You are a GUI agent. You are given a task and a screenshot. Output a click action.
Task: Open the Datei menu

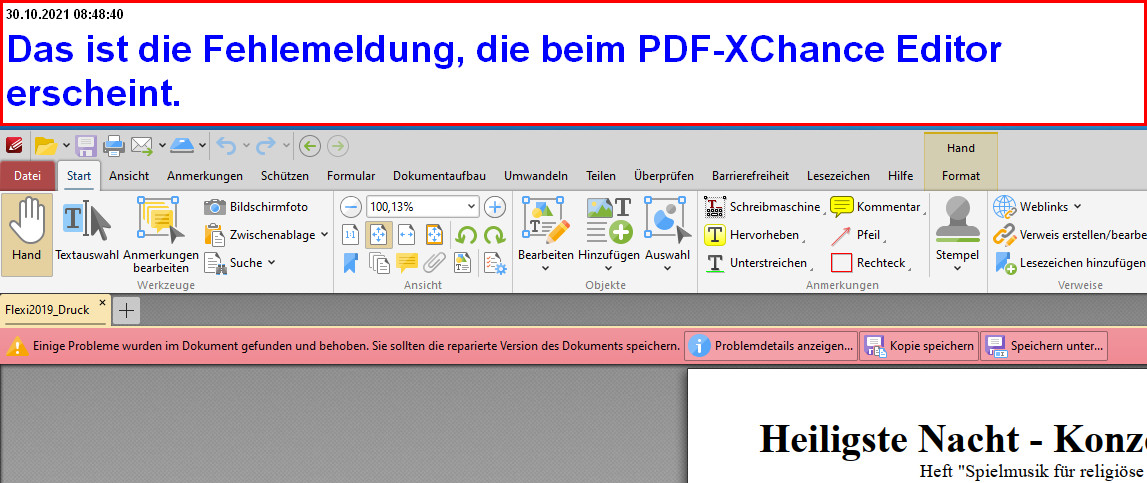28,176
